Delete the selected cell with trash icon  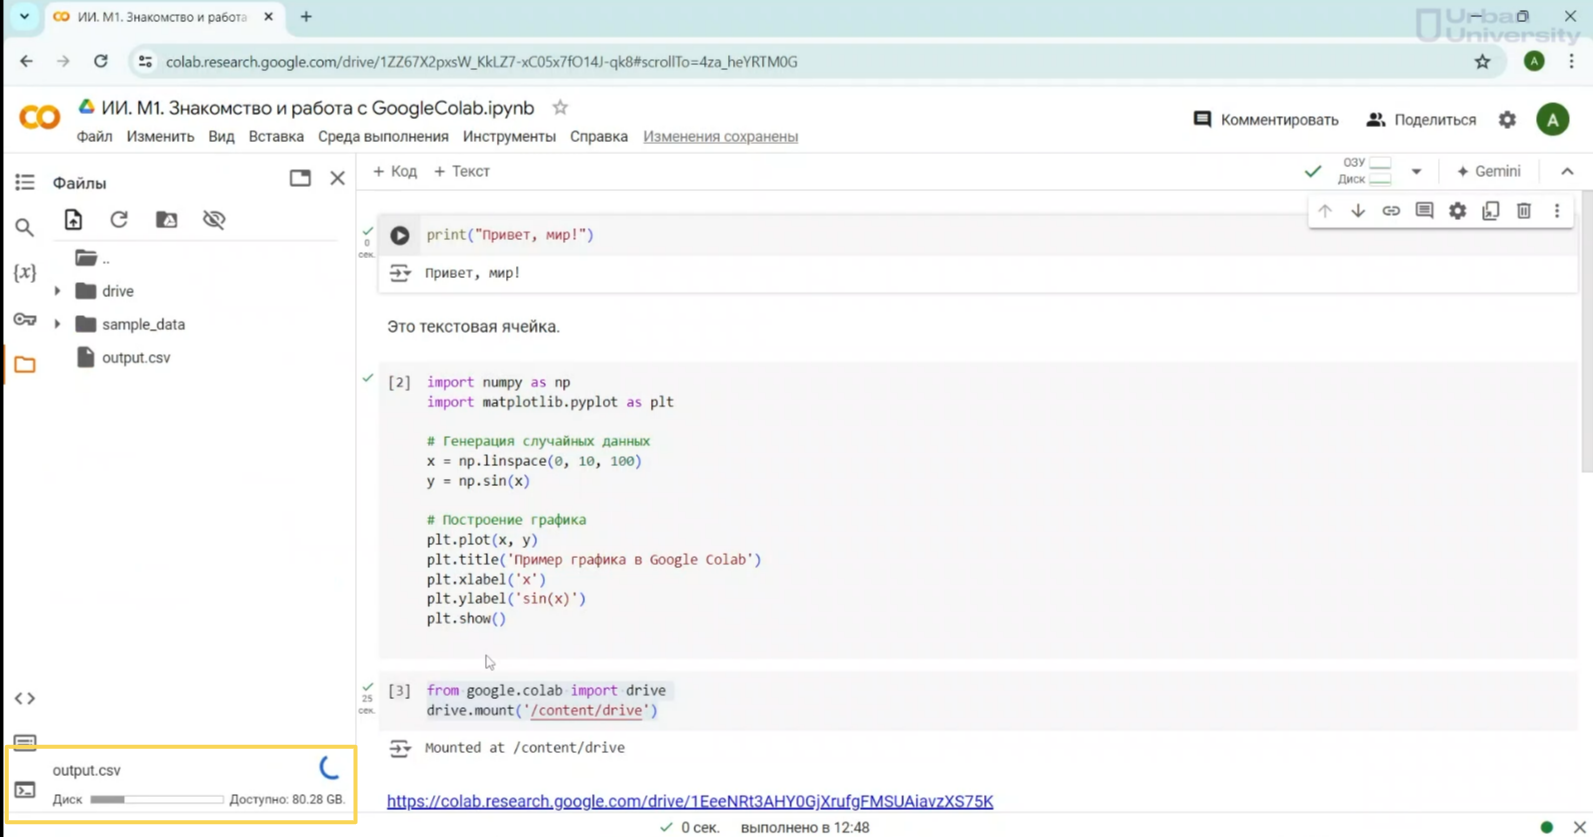1523,211
